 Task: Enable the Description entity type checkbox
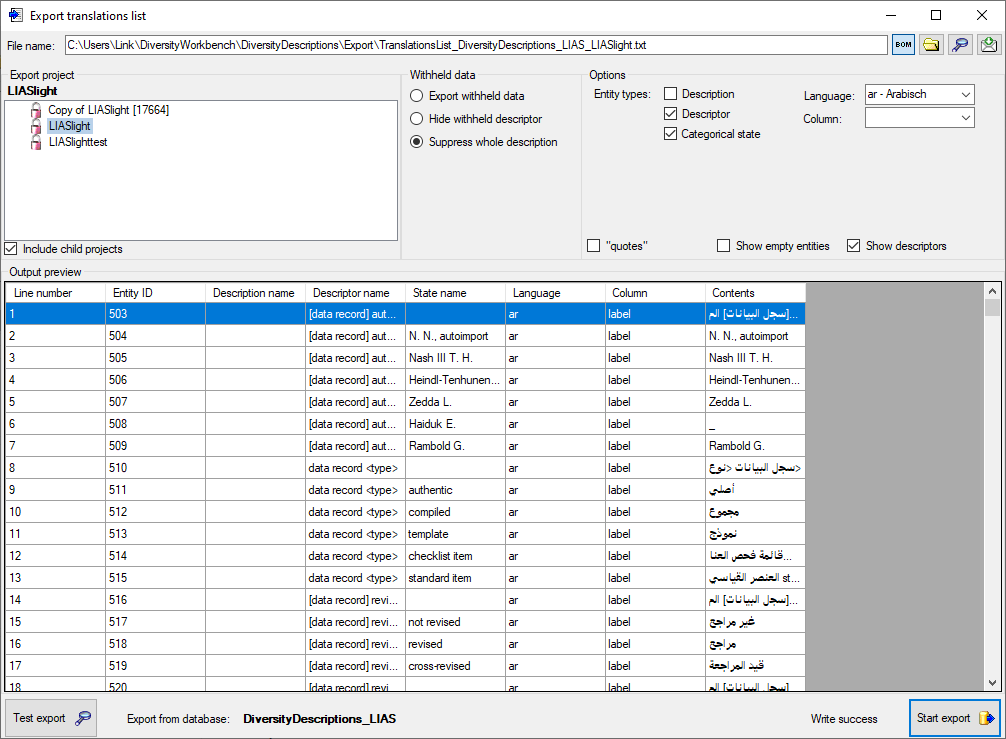pyautogui.click(x=671, y=94)
